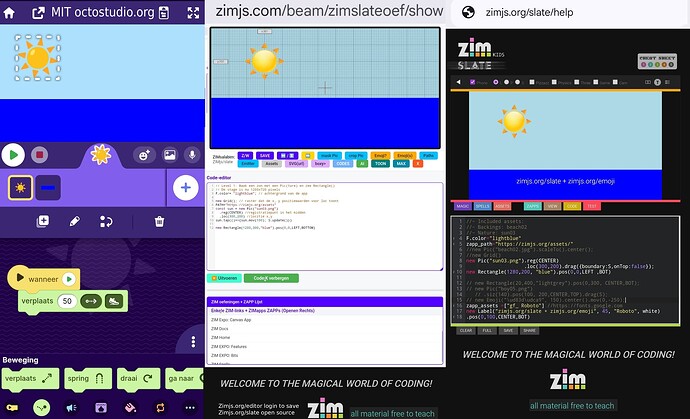Expand ZIM oefeningen + ZAPP Lijst dropdown
Image resolution: width=690 pixels, height=419 pixels.
coord(325,302)
